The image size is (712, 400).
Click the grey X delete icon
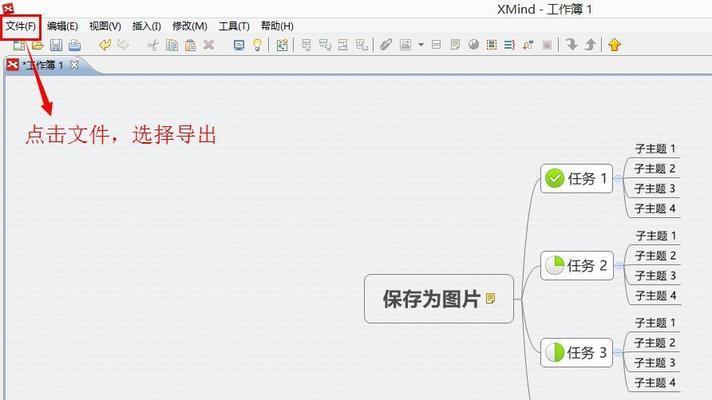point(208,44)
